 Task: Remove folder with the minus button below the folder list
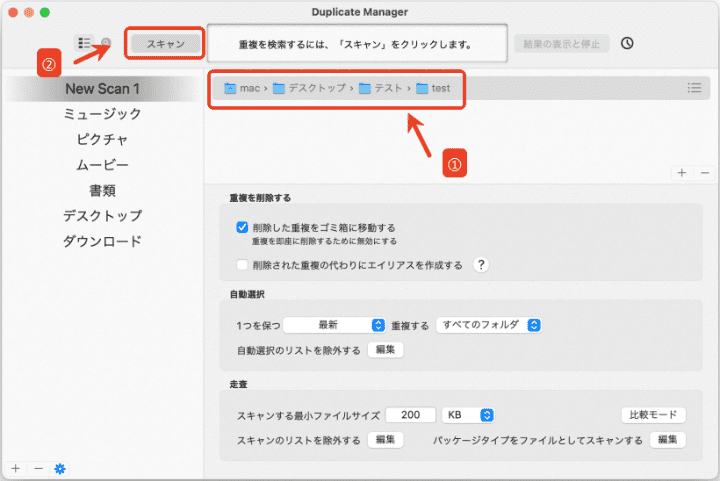tap(704, 172)
